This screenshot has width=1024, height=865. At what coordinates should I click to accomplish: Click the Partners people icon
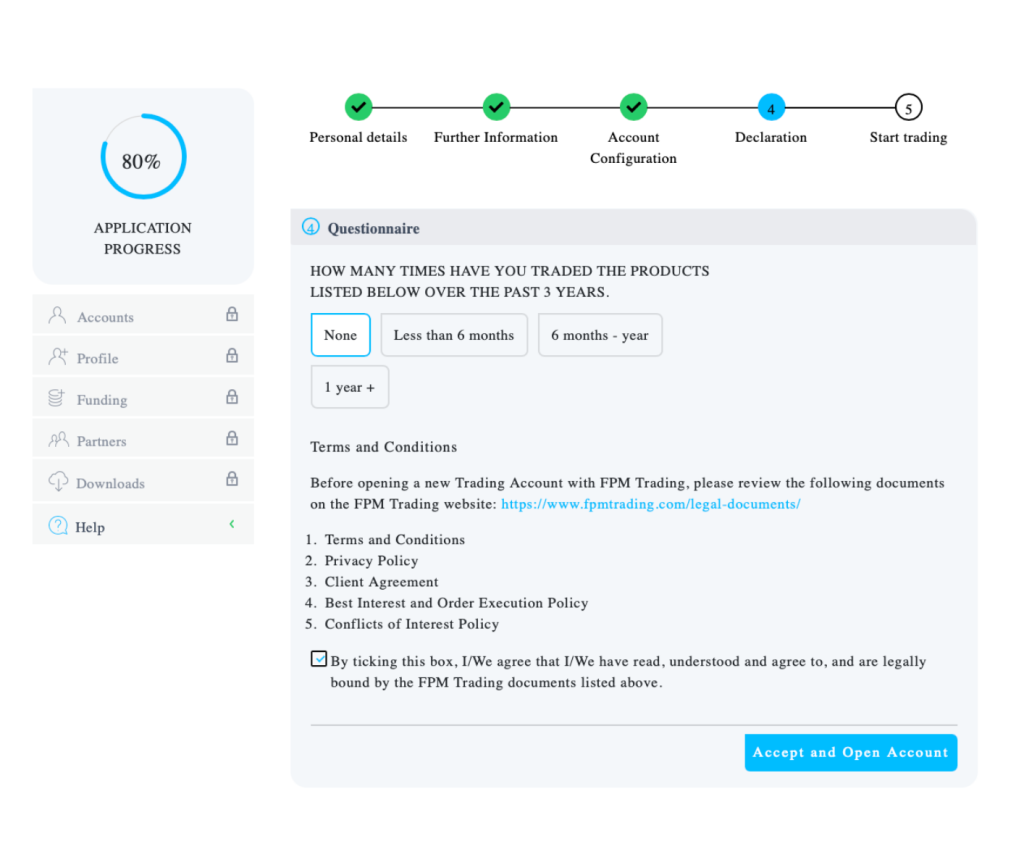tap(58, 440)
